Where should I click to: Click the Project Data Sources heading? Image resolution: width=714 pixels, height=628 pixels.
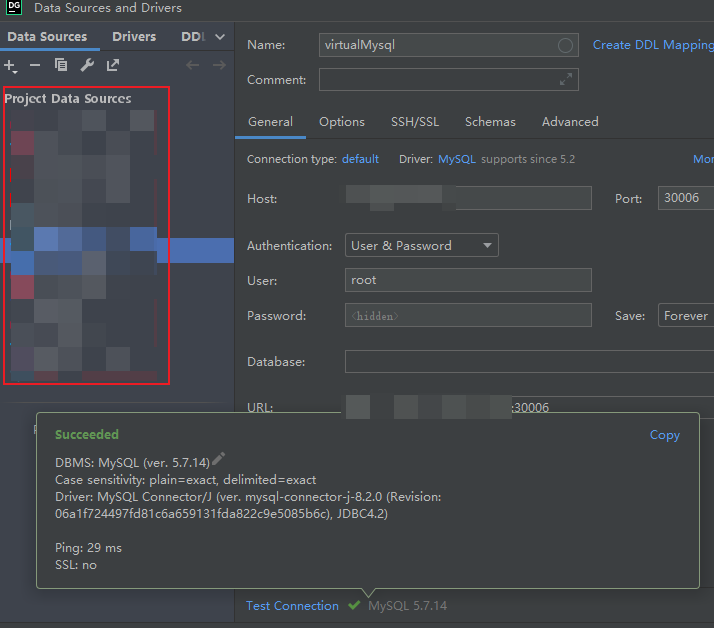click(x=68, y=99)
